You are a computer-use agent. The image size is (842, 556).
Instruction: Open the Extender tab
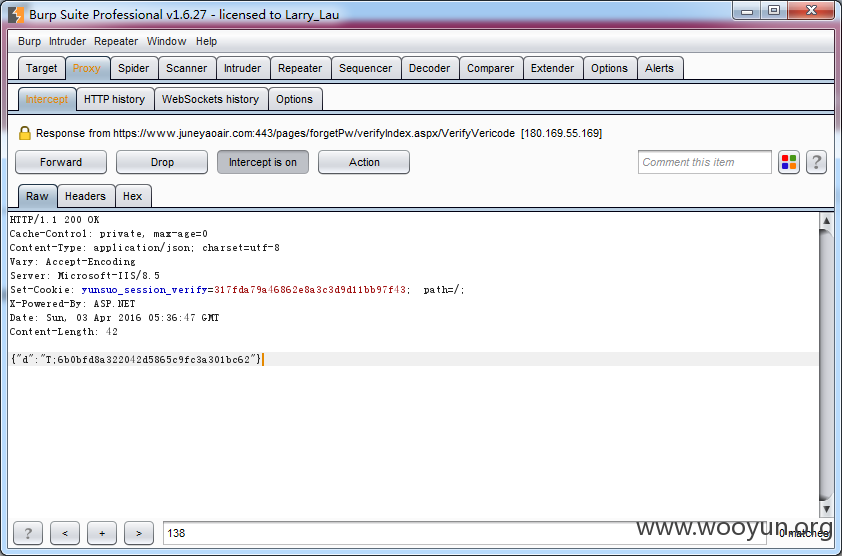click(x=553, y=68)
